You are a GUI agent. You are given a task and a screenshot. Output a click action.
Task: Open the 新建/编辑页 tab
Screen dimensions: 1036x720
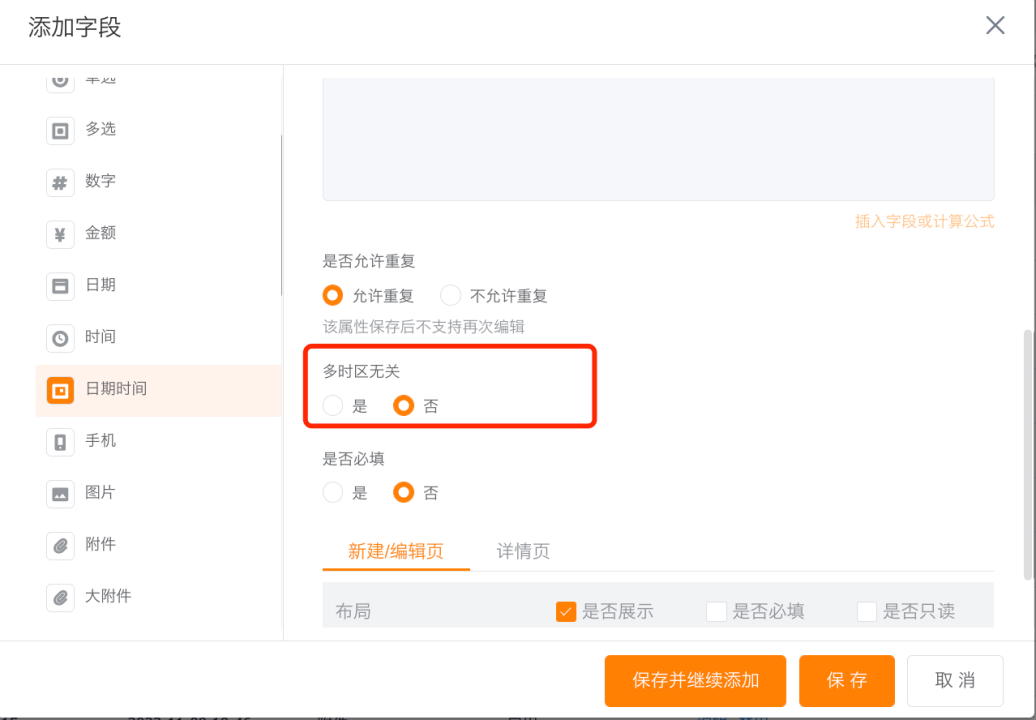[396, 551]
